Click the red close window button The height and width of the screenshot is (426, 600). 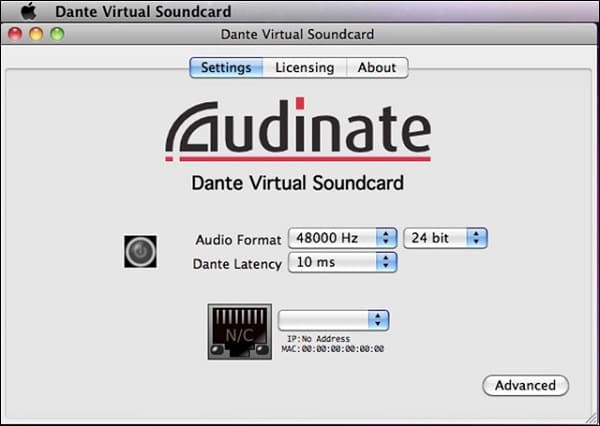click(15, 34)
